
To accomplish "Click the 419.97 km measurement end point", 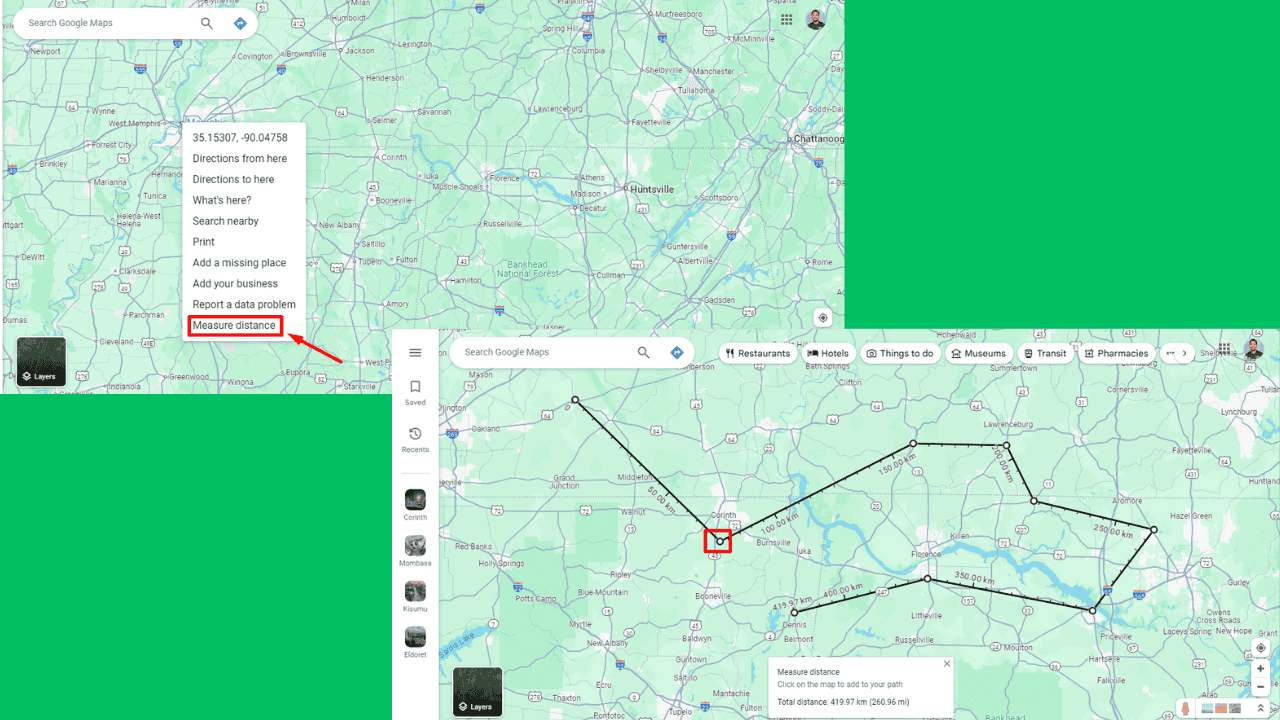I will pos(795,613).
